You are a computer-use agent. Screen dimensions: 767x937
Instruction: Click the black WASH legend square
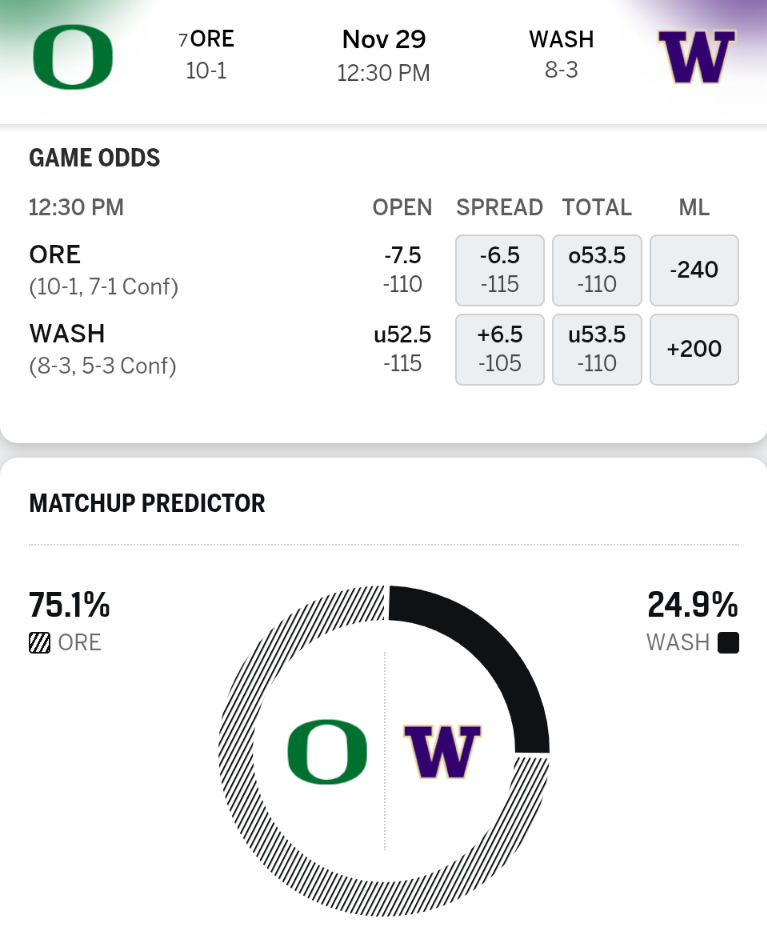click(x=728, y=643)
